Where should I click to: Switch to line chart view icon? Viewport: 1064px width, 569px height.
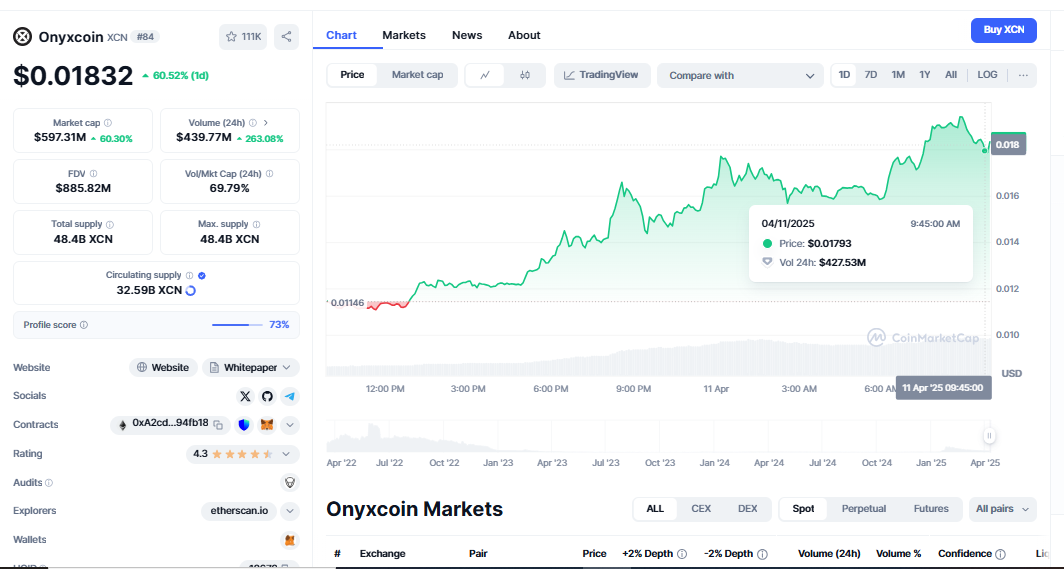[484, 75]
